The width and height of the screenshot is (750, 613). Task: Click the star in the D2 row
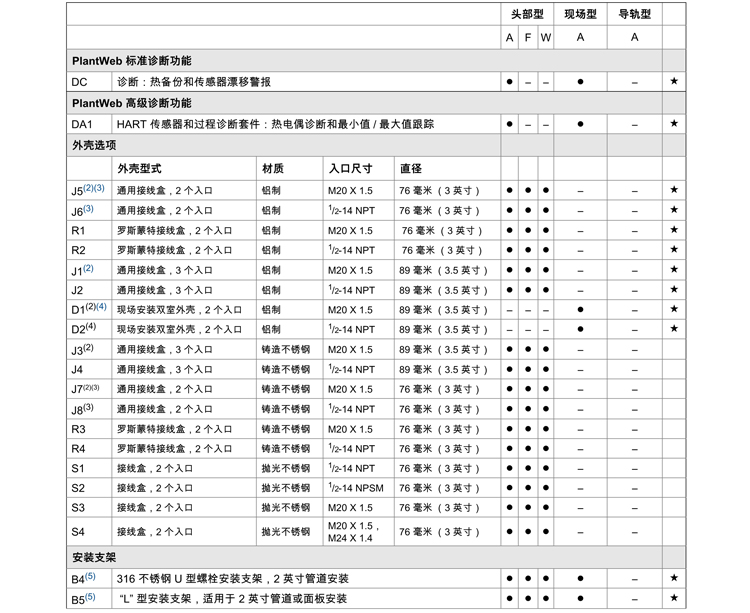tap(674, 329)
